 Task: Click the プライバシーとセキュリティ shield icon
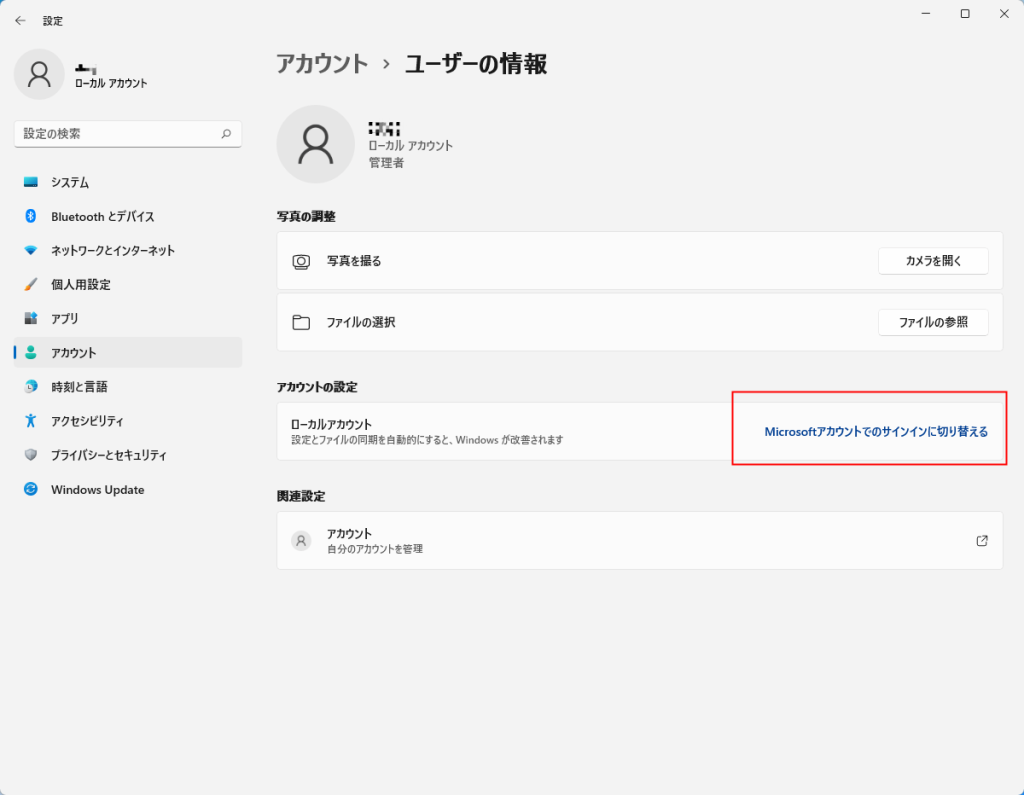[x=31, y=455]
